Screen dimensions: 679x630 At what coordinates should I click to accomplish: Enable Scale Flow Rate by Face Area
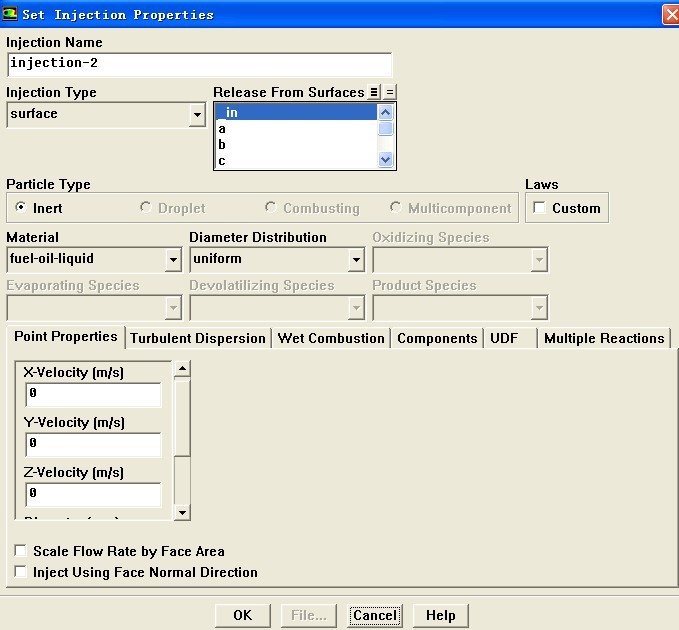coord(21,551)
